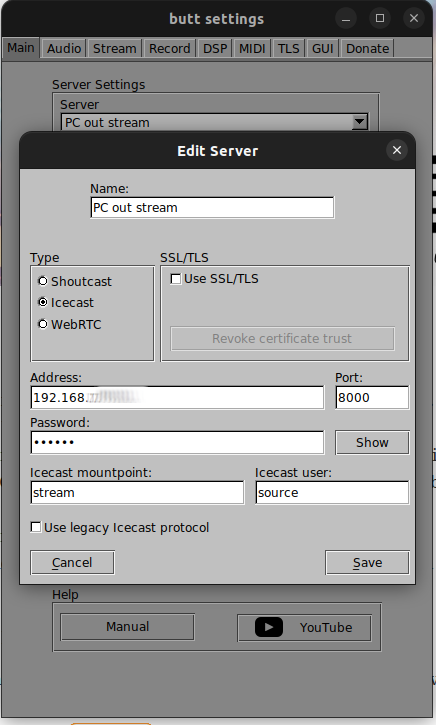Click the Port field showing 8000

[x=372, y=398]
